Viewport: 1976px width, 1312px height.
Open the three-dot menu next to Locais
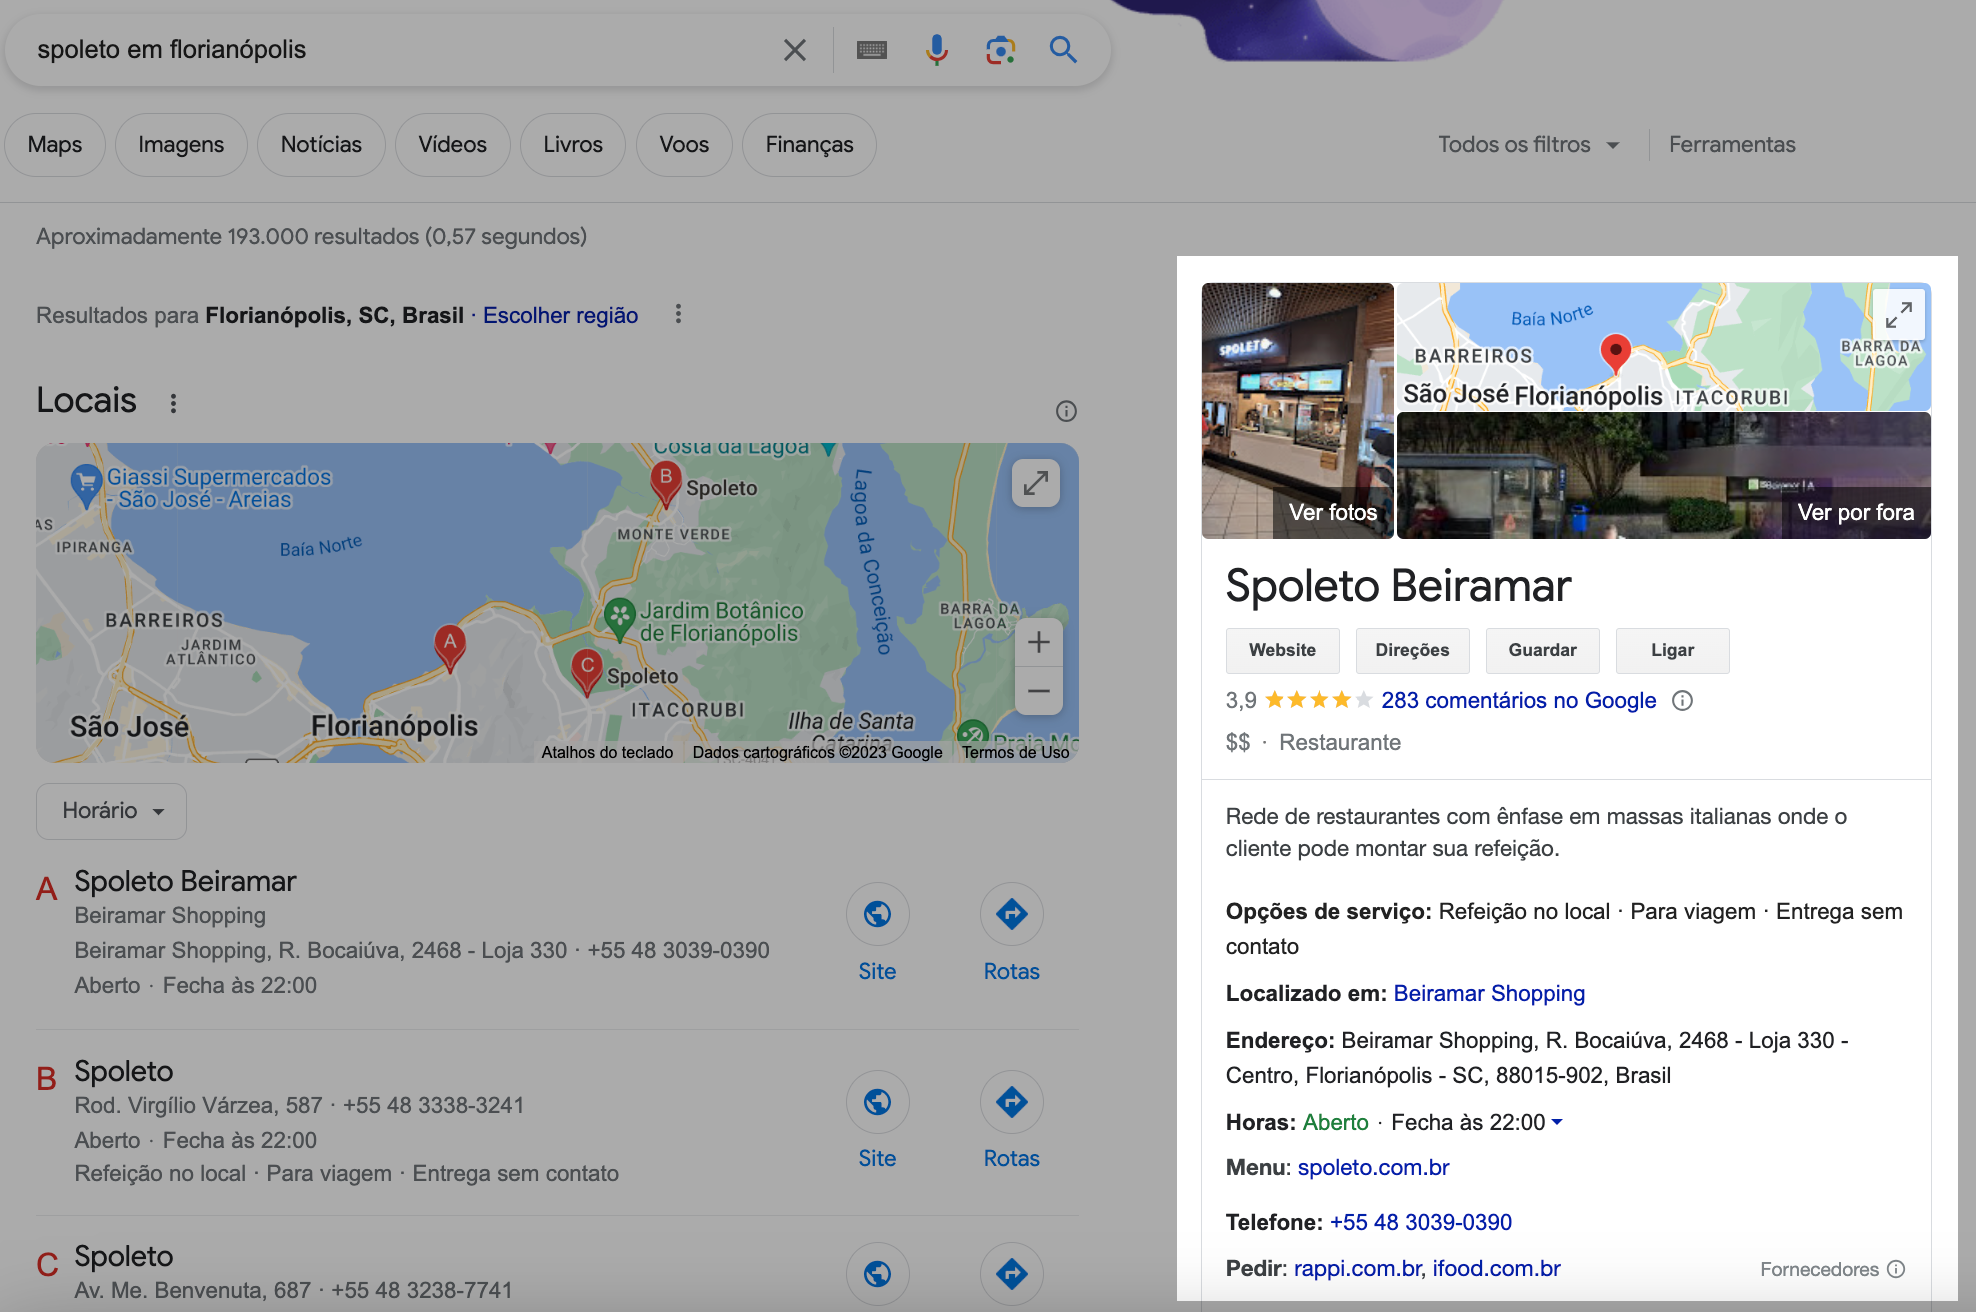173,403
